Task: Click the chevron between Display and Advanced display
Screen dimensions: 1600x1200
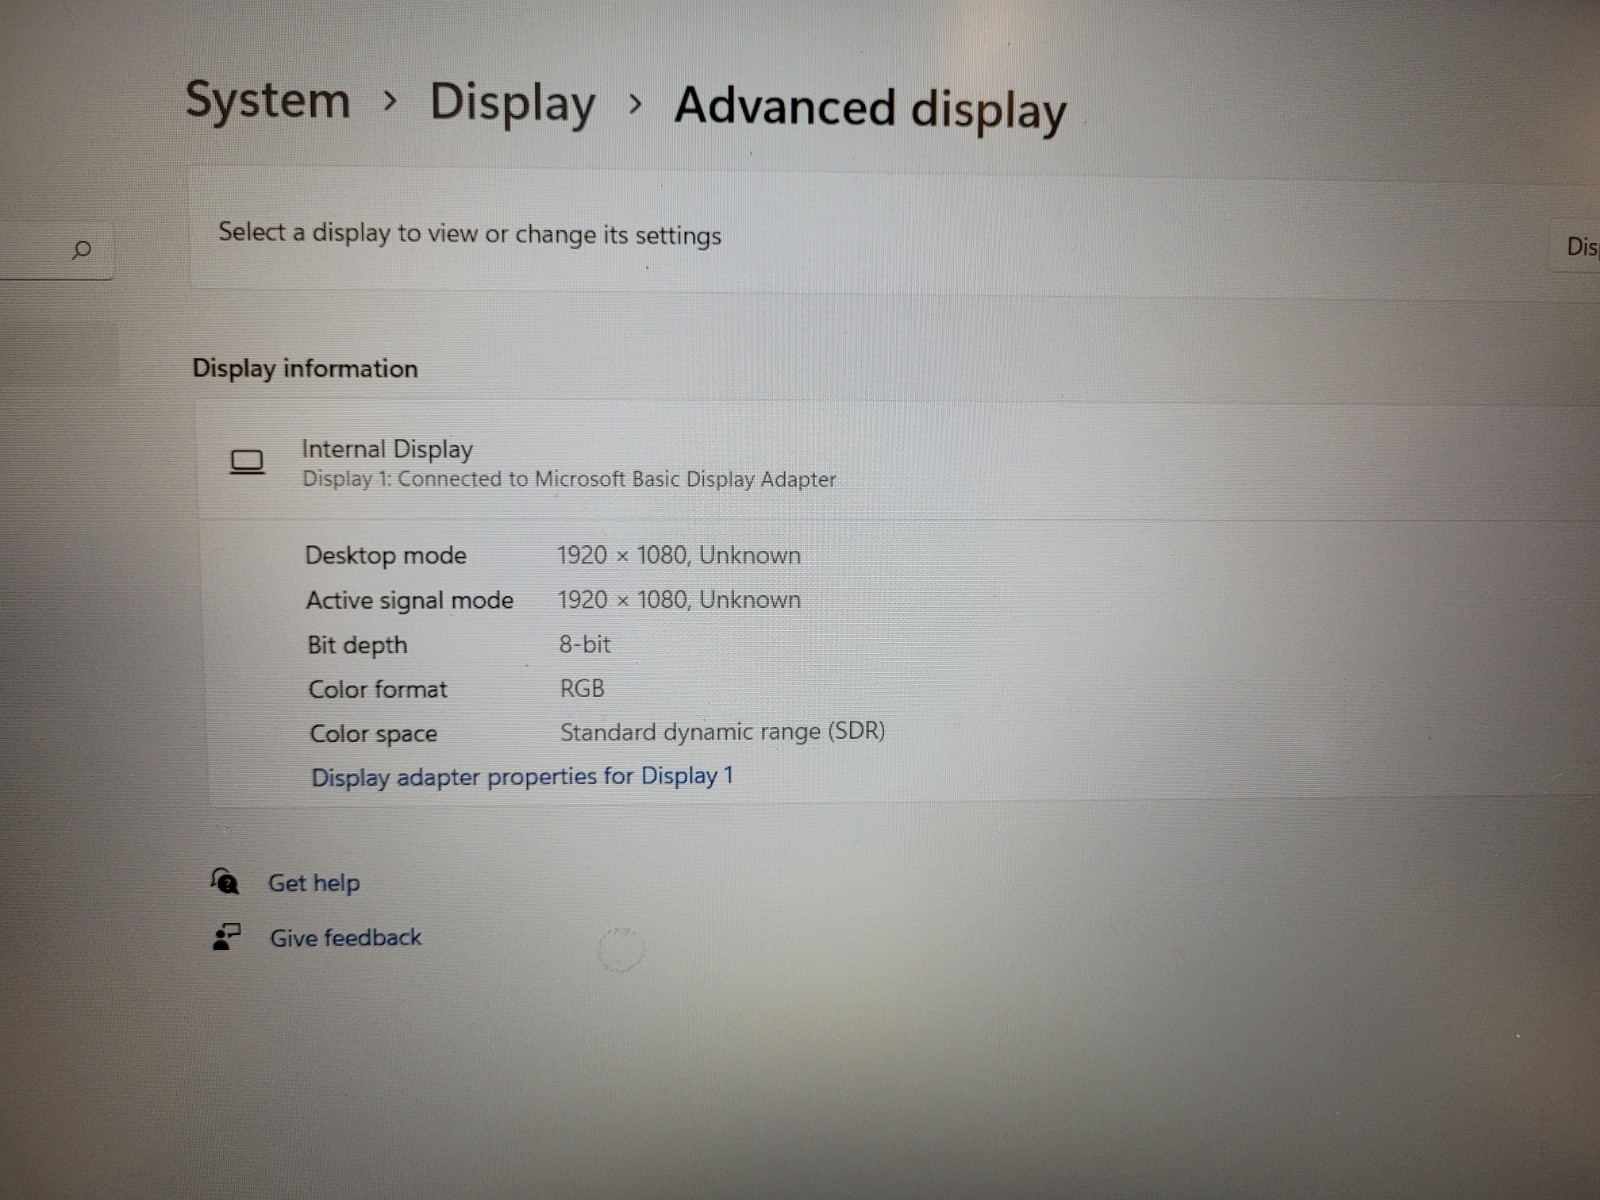Action: 635,104
